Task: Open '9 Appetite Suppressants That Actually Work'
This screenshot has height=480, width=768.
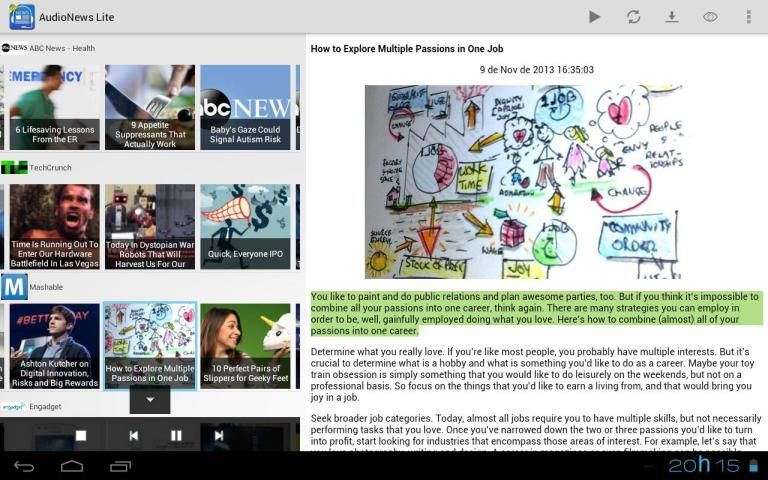Action: (x=150, y=107)
